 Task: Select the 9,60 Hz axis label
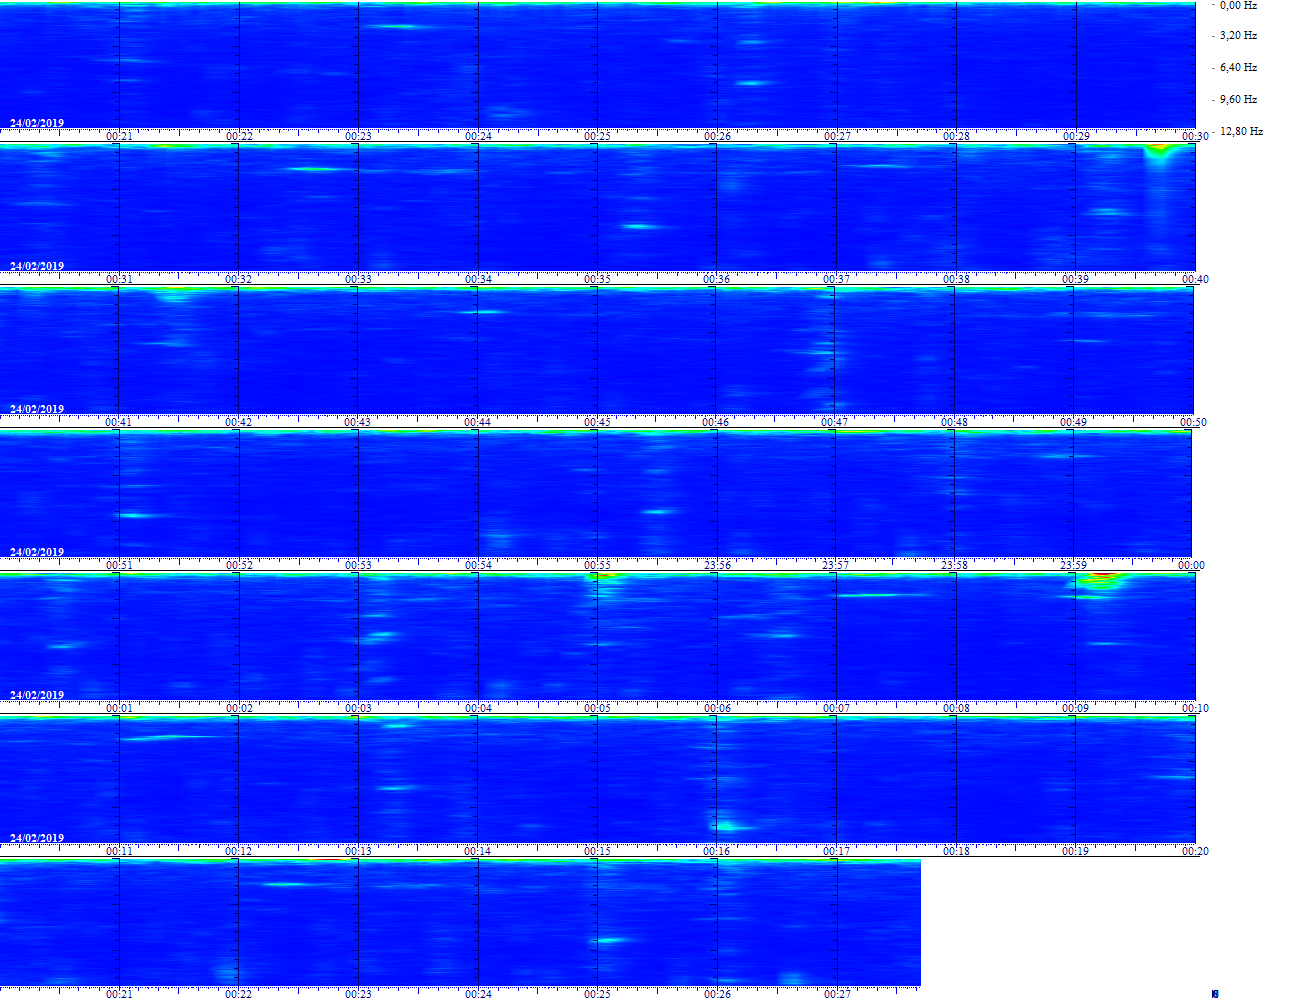[1238, 99]
